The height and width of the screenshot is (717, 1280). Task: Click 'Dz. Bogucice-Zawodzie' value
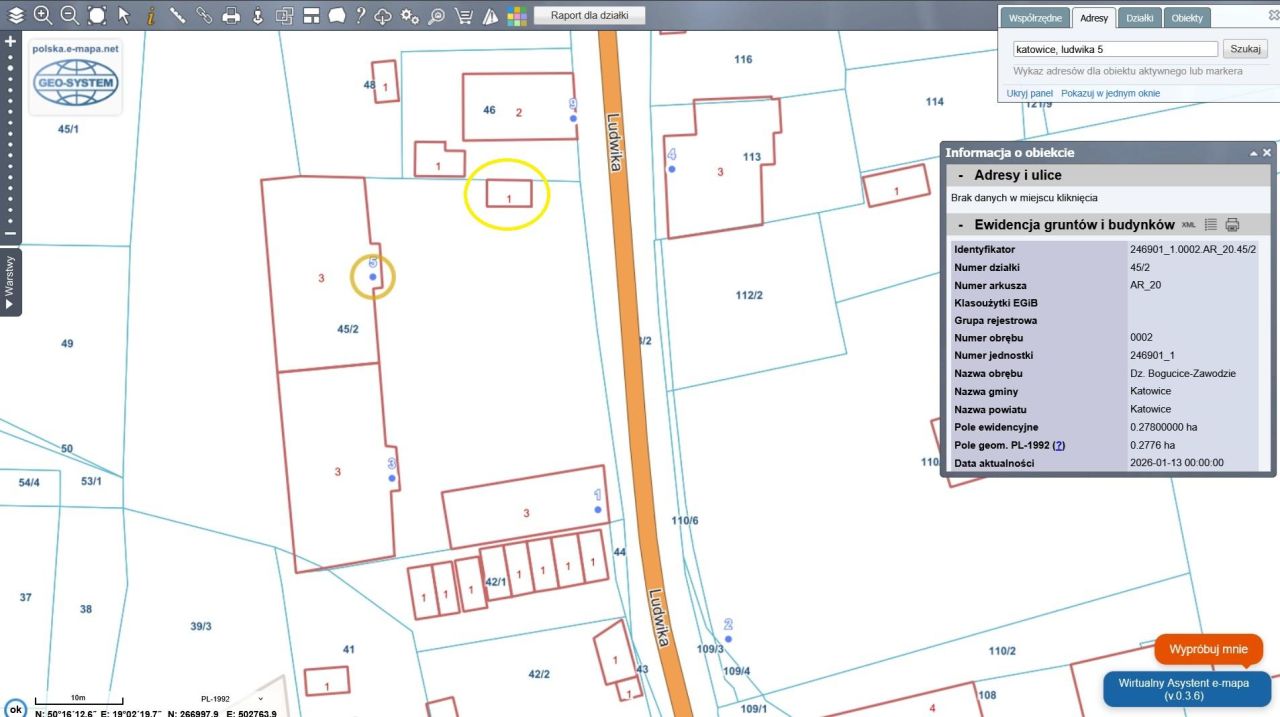point(1183,373)
